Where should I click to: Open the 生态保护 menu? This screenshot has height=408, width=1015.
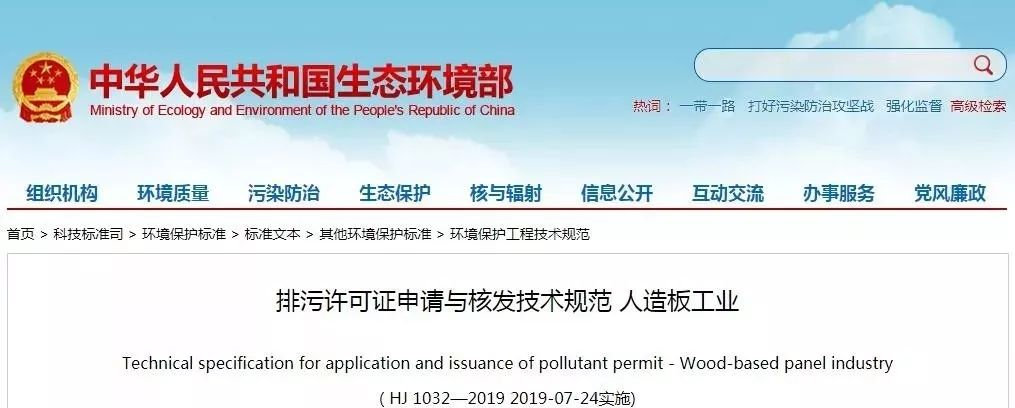395,193
